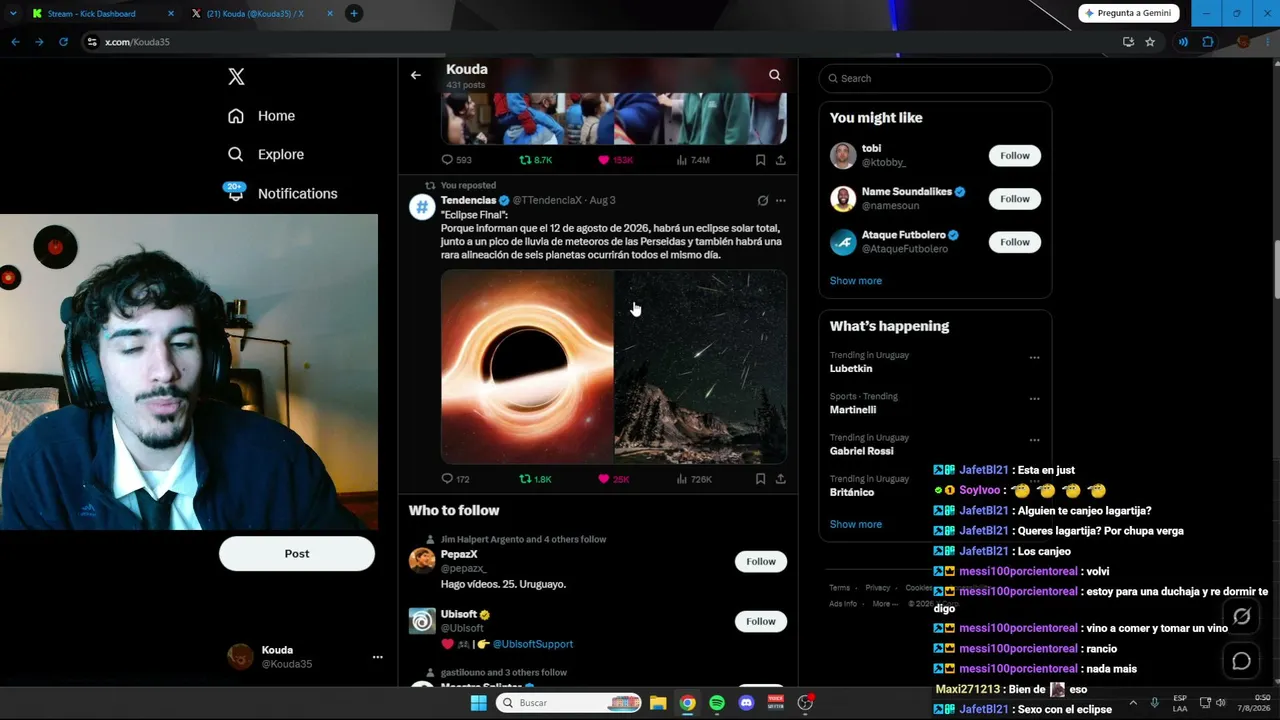Open ESP LAA language selector
The image size is (1280, 720).
click(x=1180, y=703)
